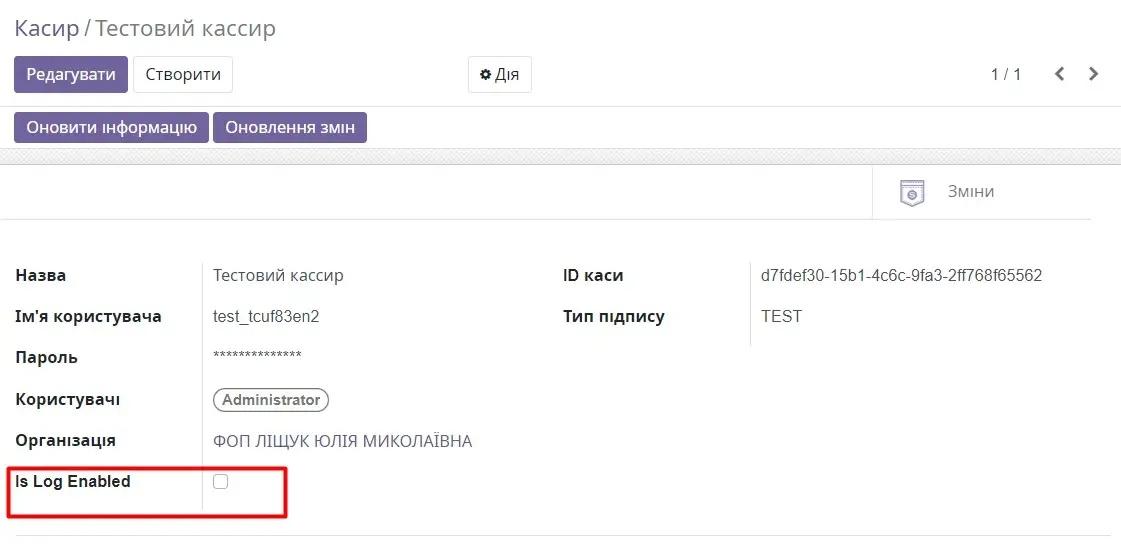This screenshot has width=1121, height=546.
Task: Click the Оновити інформацію button
Action: pos(111,128)
